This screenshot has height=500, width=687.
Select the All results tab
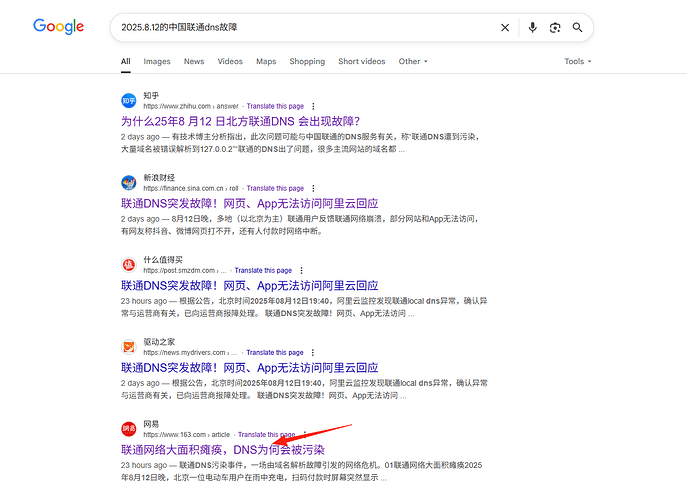[x=126, y=61]
